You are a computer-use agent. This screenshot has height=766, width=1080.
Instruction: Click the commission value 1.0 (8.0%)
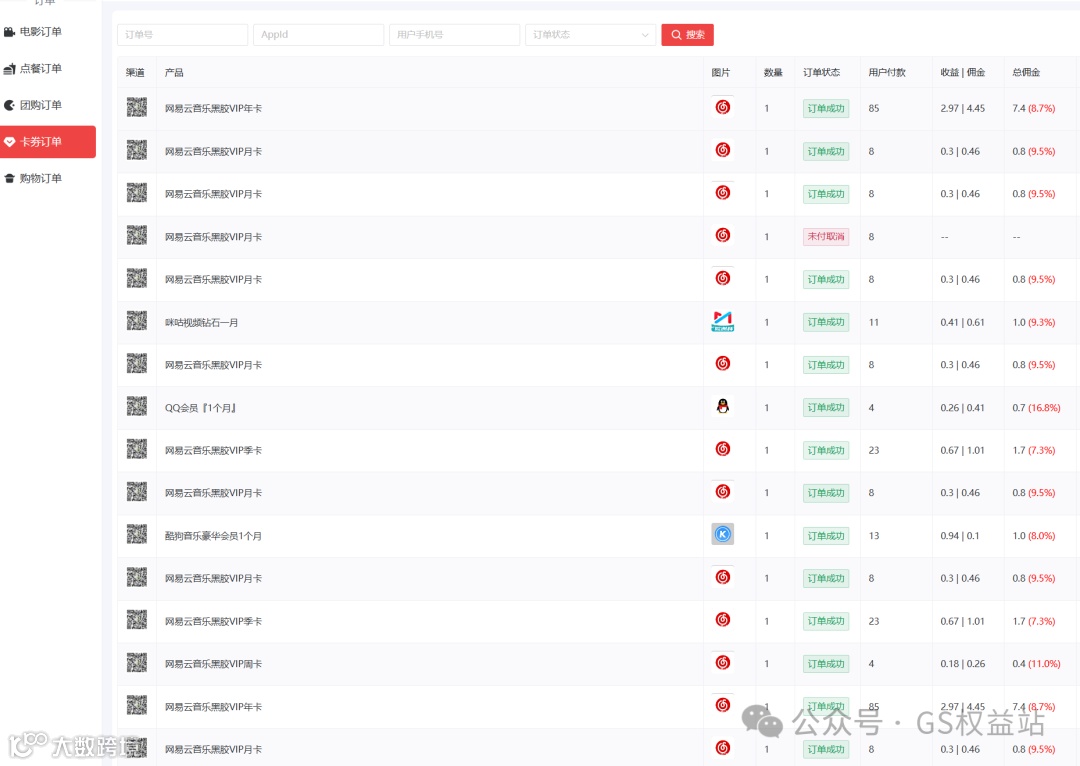coord(1033,536)
